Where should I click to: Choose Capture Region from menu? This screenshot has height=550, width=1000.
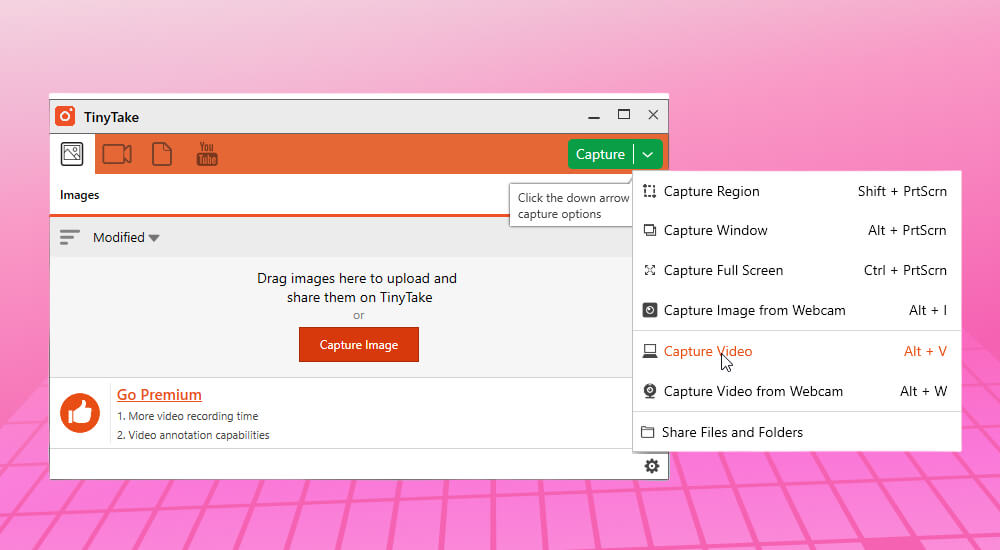[x=797, y=191]
